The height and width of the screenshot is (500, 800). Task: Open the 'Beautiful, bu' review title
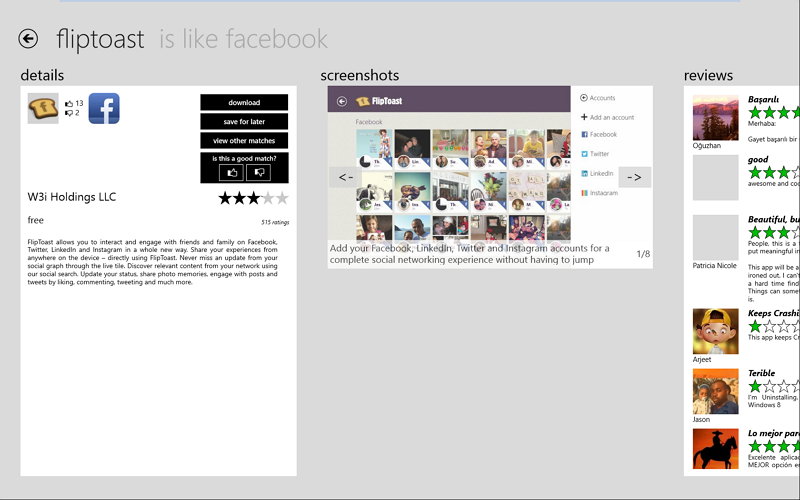(773, 219)
